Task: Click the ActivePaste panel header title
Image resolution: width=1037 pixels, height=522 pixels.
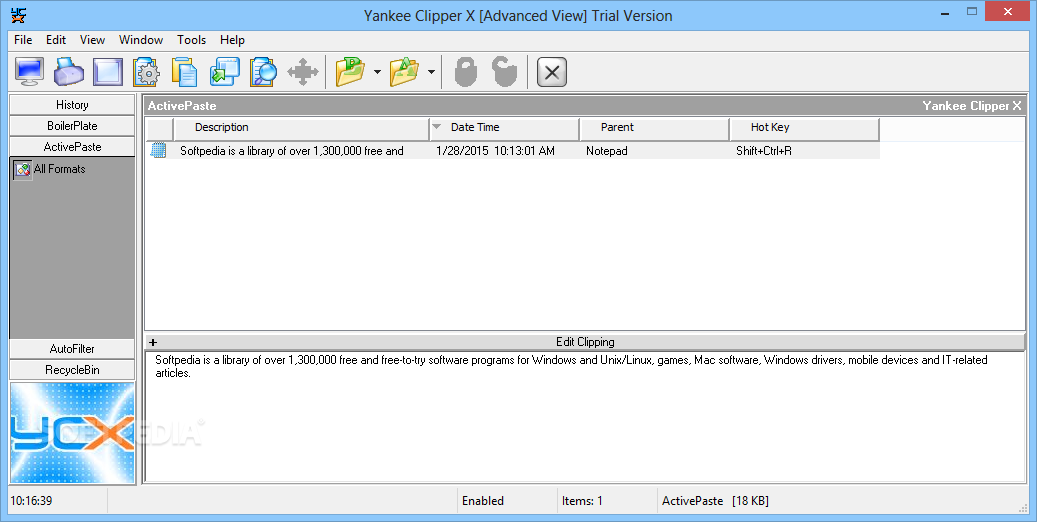Action: click(x=182, y=106)
